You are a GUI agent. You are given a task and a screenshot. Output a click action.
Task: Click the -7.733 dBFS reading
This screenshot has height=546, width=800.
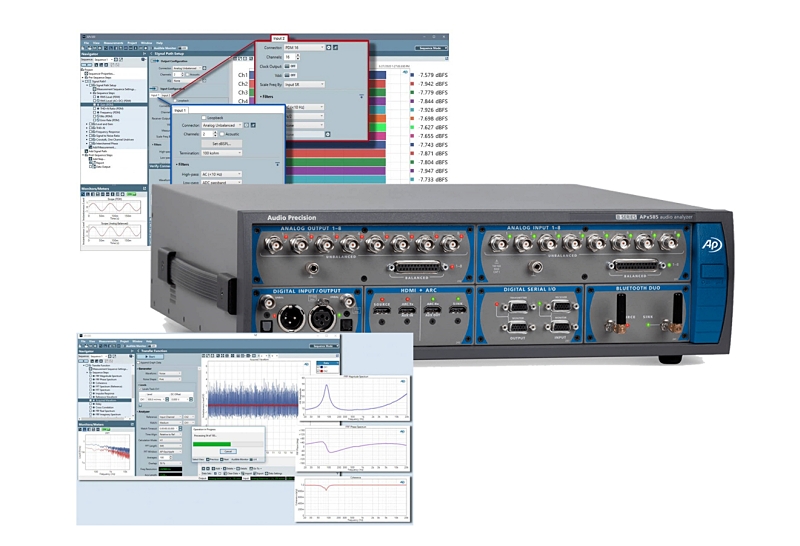coord(433,180)
